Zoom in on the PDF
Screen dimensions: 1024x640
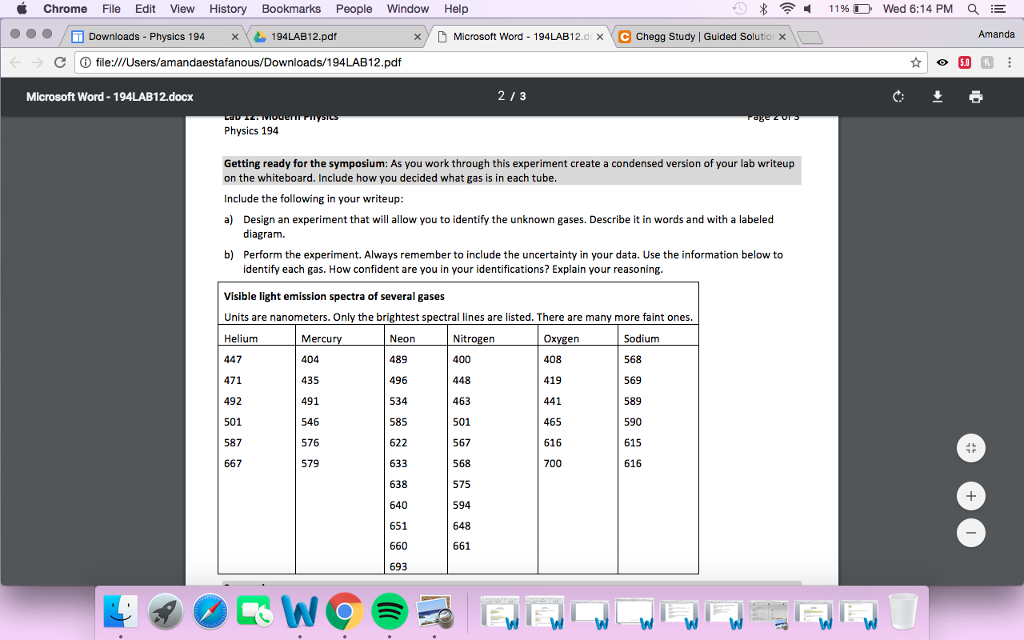pyautogui.click(x=971, y=496)
